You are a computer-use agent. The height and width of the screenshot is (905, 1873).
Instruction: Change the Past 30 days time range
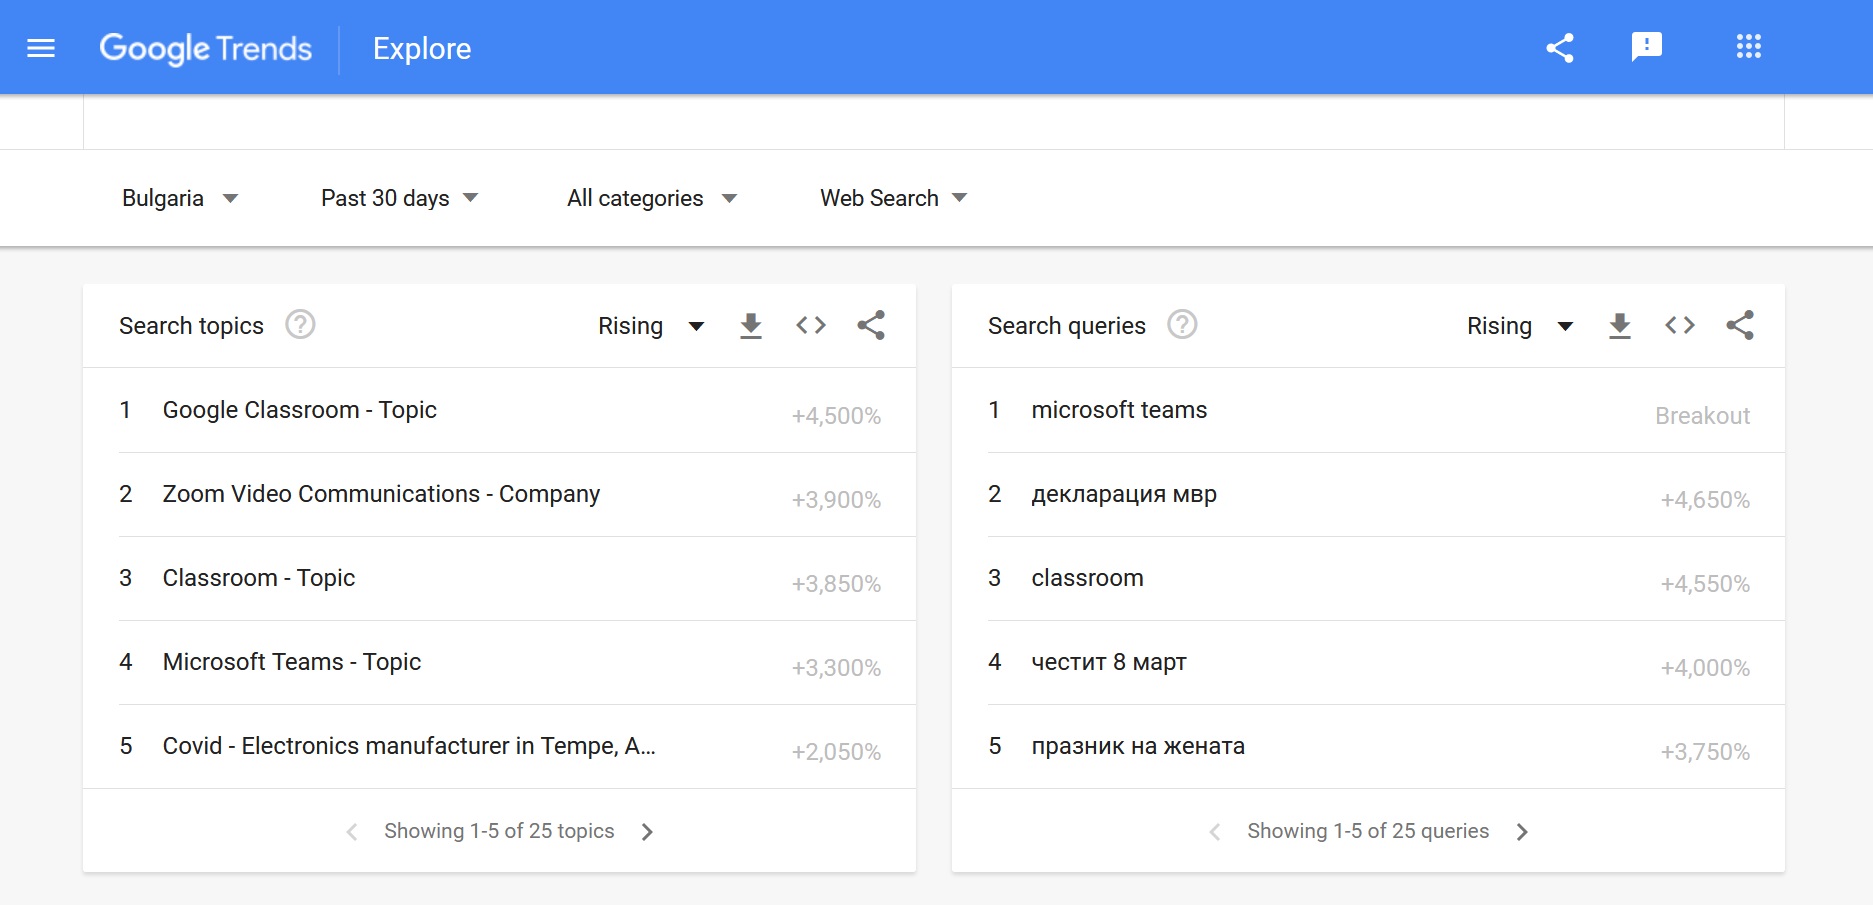tap(400, 198)
